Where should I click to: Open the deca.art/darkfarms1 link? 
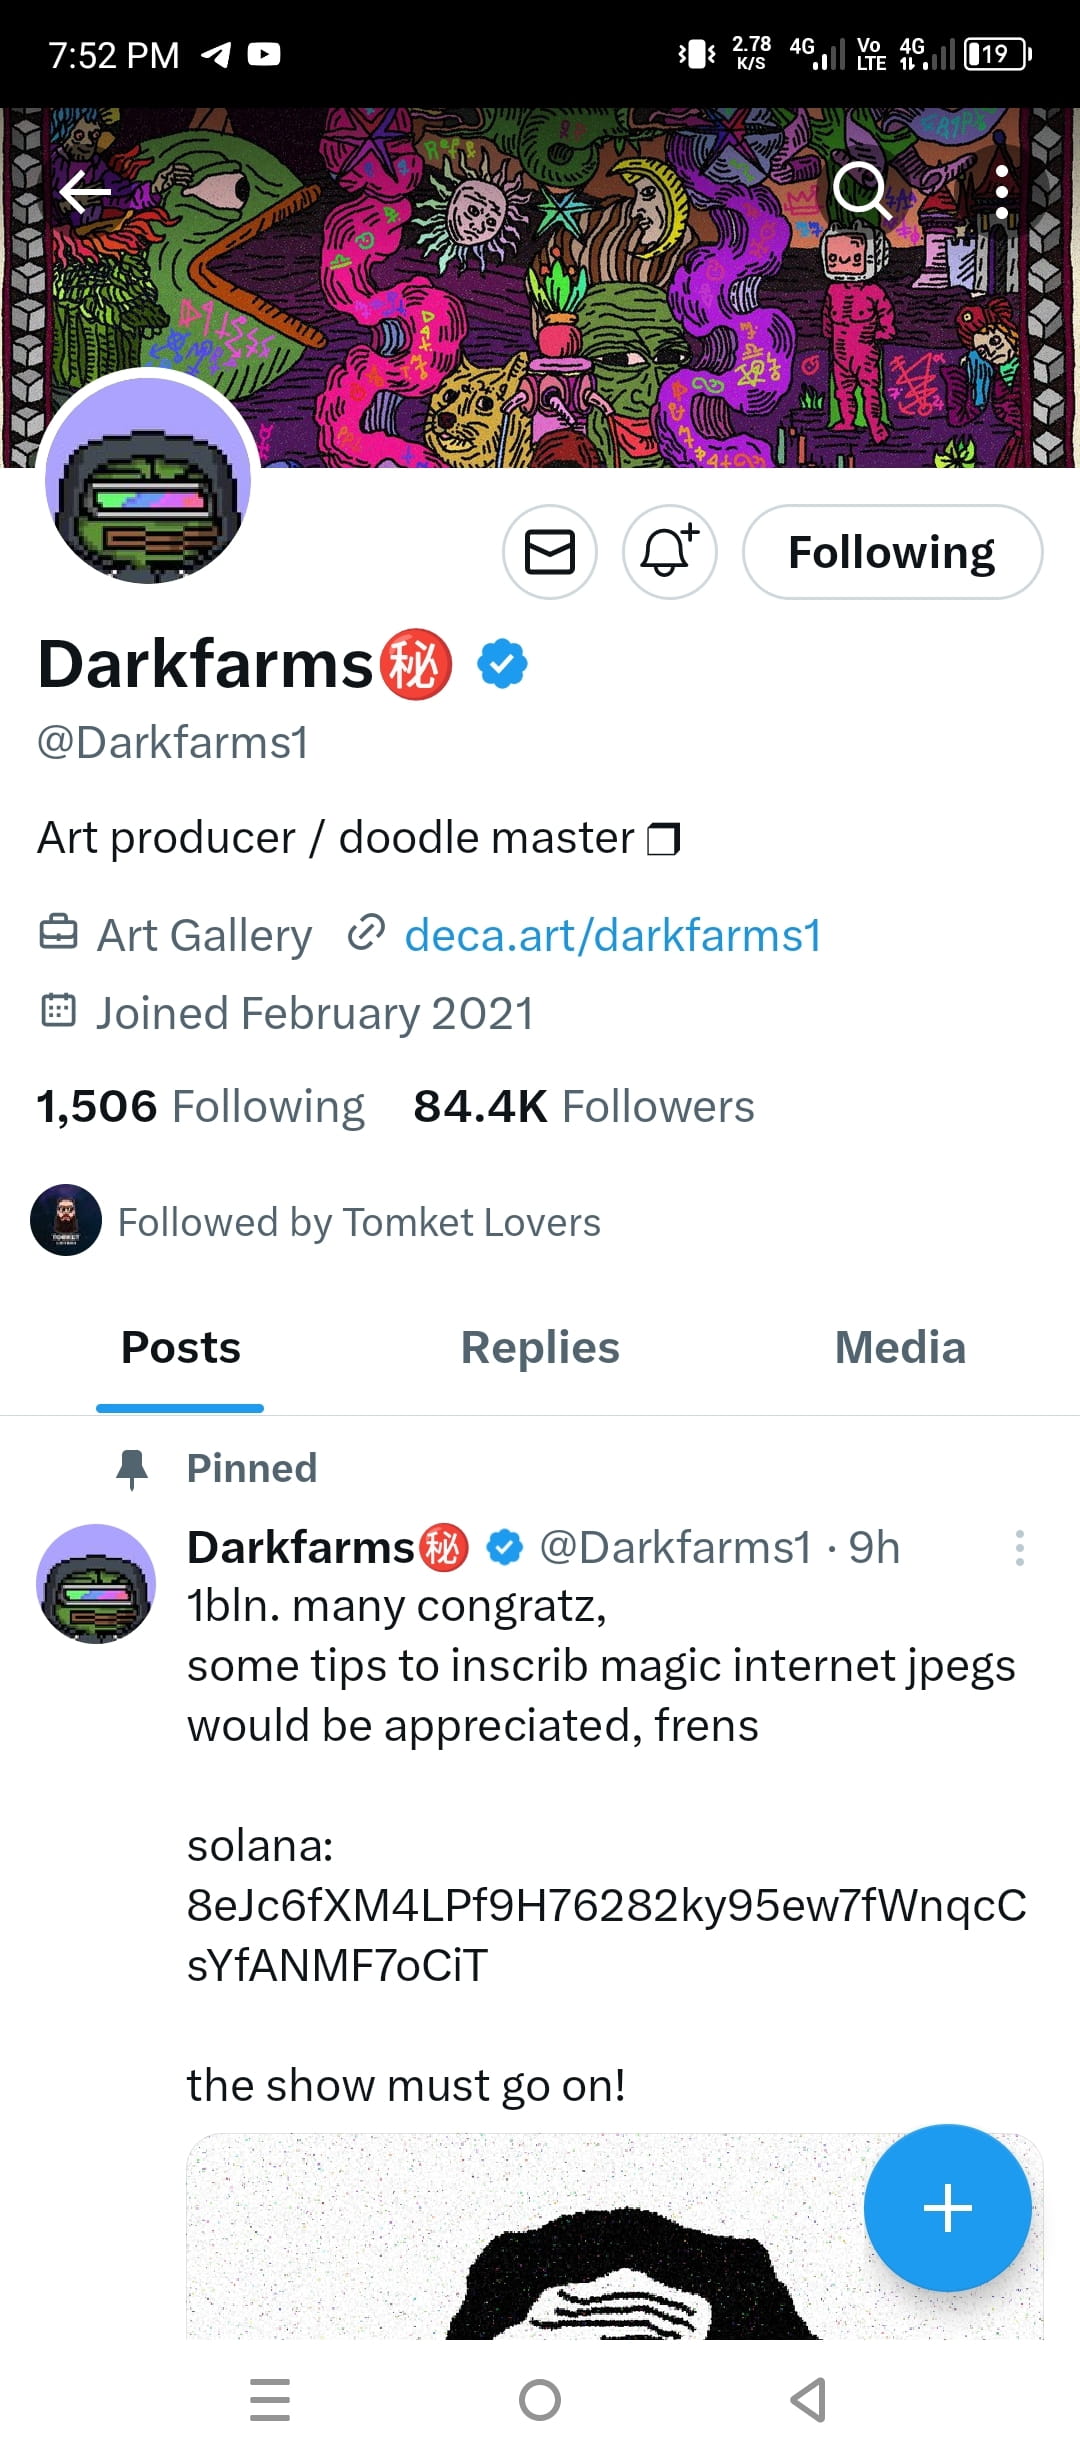point(612,934)
